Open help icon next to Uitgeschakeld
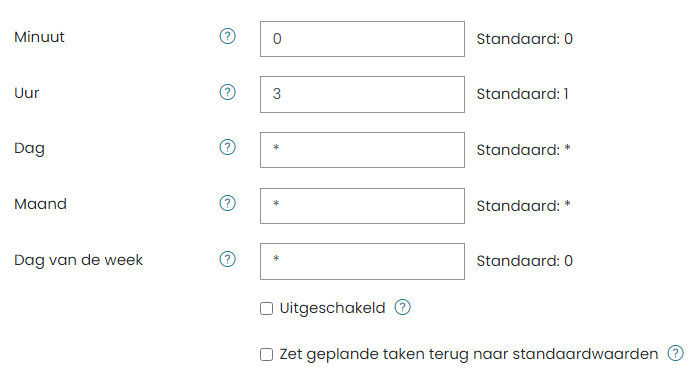Viewport: 699px width, 381px height. click(403, 307)
